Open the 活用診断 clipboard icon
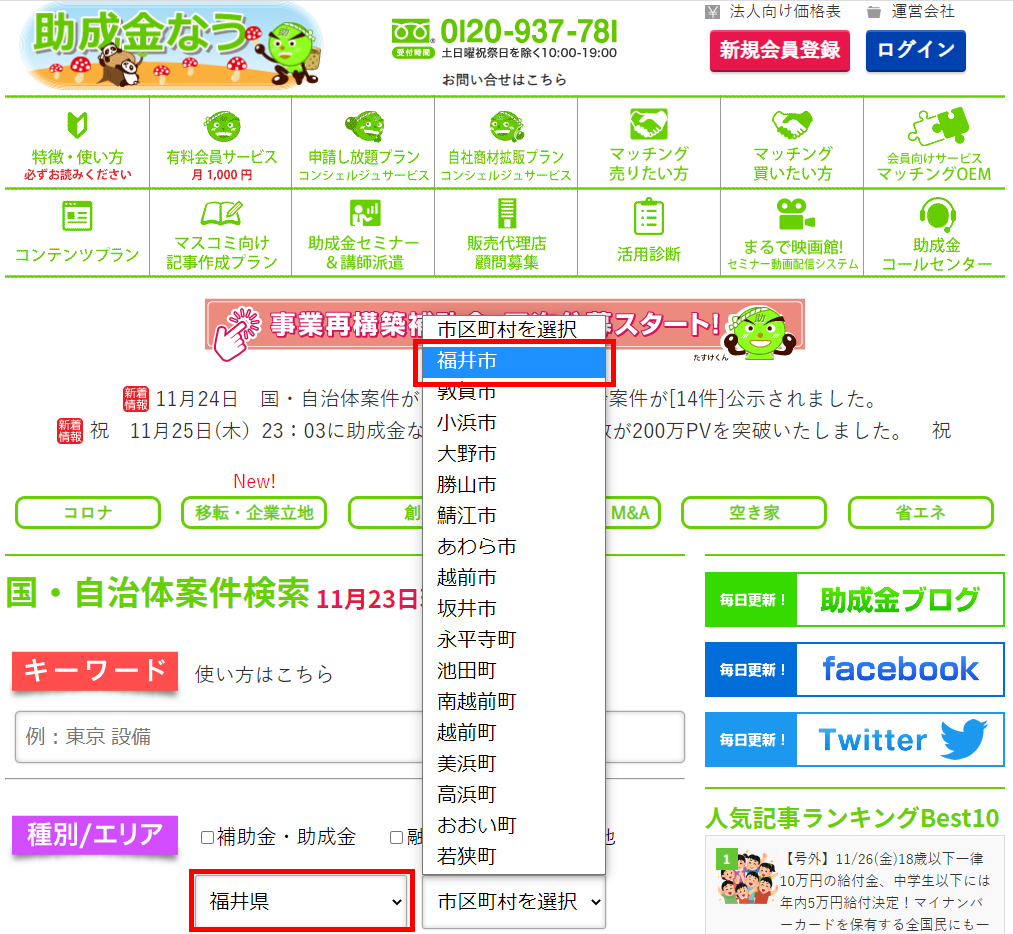The width and height of the screenshot is (1013, 934). (648, 217)
